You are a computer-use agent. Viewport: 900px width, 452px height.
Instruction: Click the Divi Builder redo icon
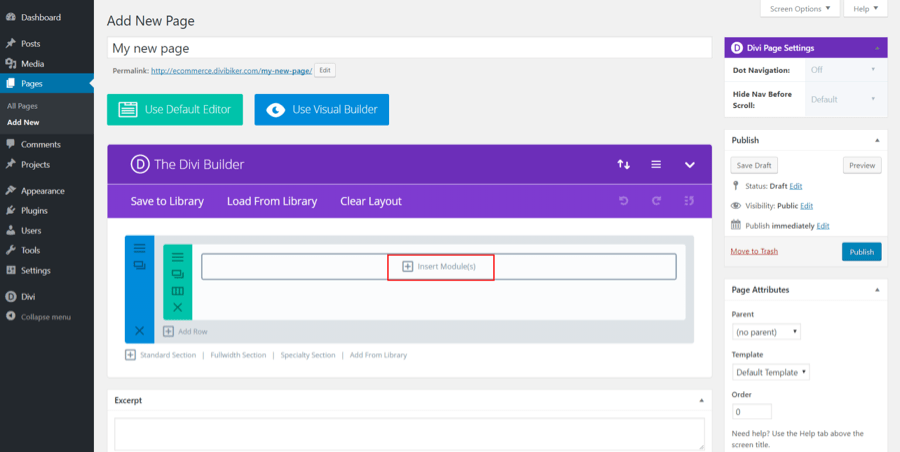tap(656, 201)
